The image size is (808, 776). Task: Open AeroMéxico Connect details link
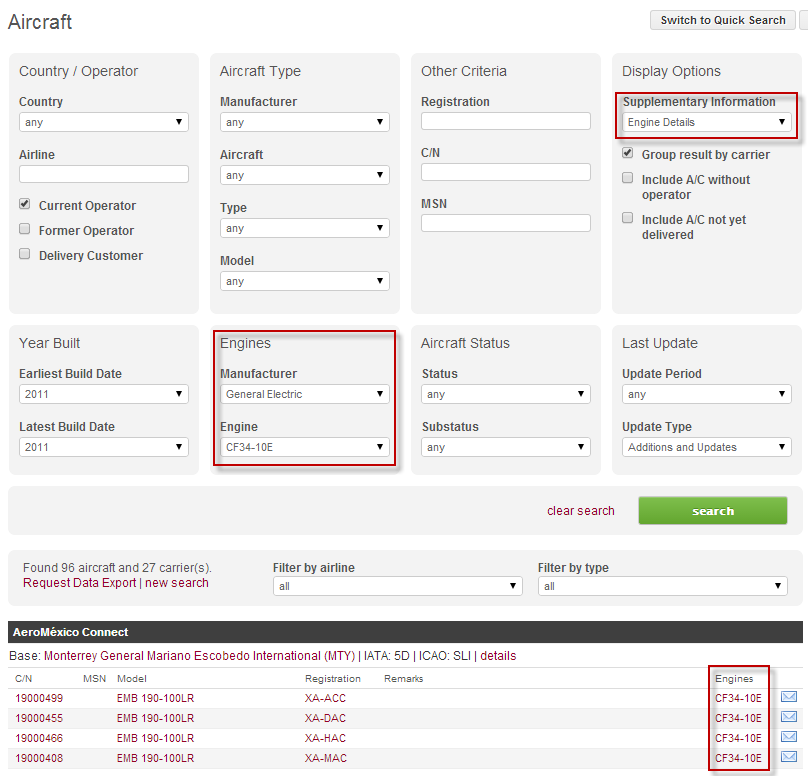tap(498, 656)
